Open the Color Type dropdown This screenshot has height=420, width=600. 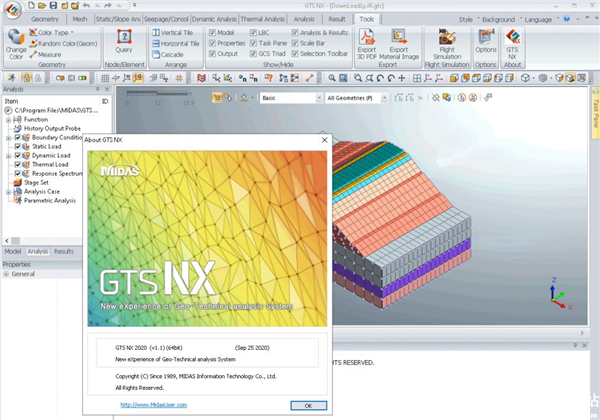point(52,33)
